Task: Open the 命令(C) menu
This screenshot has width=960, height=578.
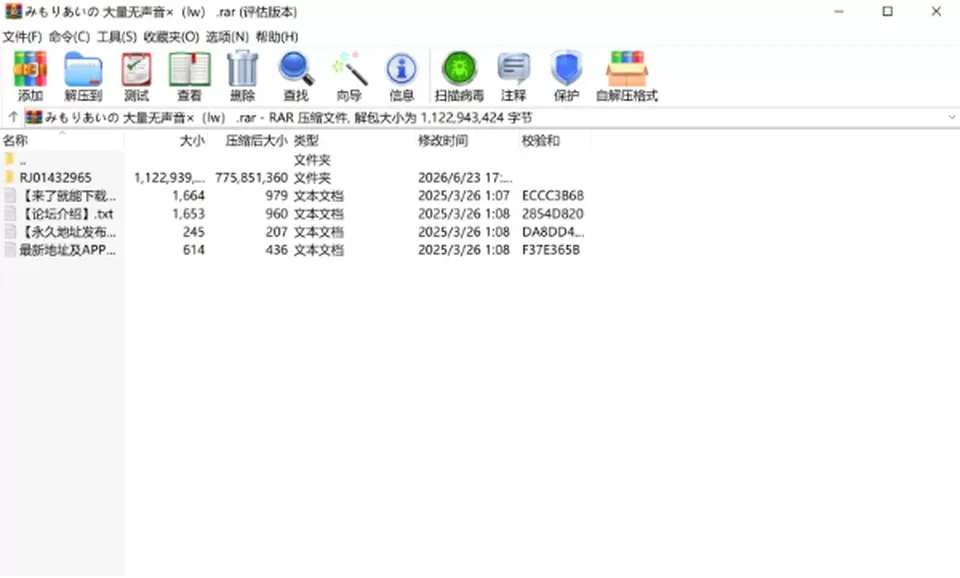Action: (x=69, y=37)
